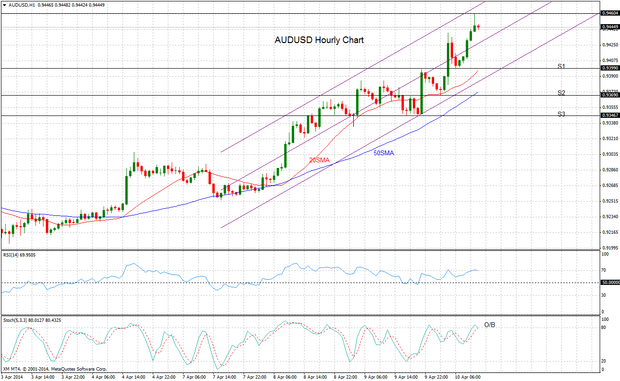Screen dimensions: 620x381
Task: Click the S2 price tag on the axis
Action: coord(609,95)
